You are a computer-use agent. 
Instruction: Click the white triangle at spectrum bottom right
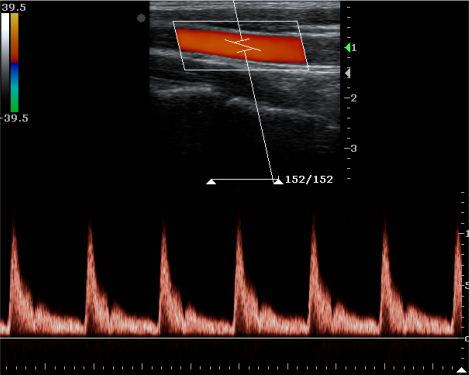[461, 370]
